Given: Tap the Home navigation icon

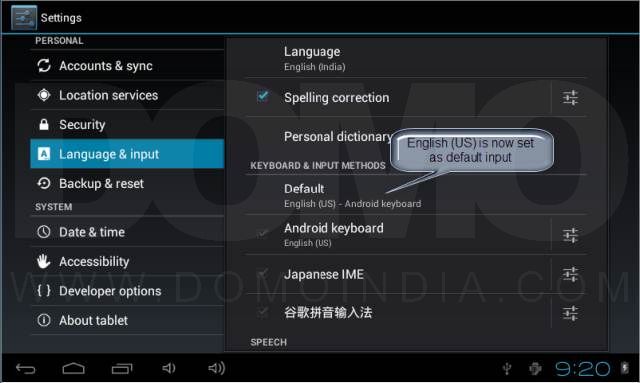Looking at the screenshot, I should [73, 368].
